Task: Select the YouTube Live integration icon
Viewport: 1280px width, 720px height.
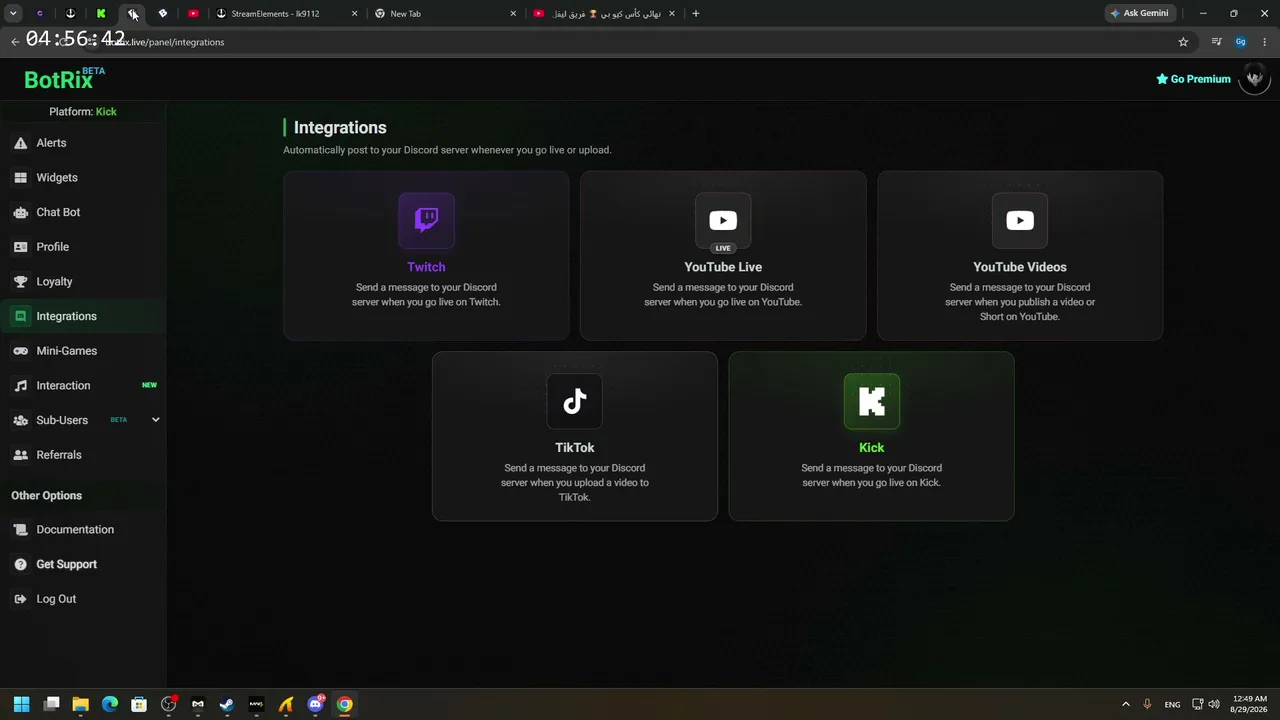Action: tap(723, 221)
